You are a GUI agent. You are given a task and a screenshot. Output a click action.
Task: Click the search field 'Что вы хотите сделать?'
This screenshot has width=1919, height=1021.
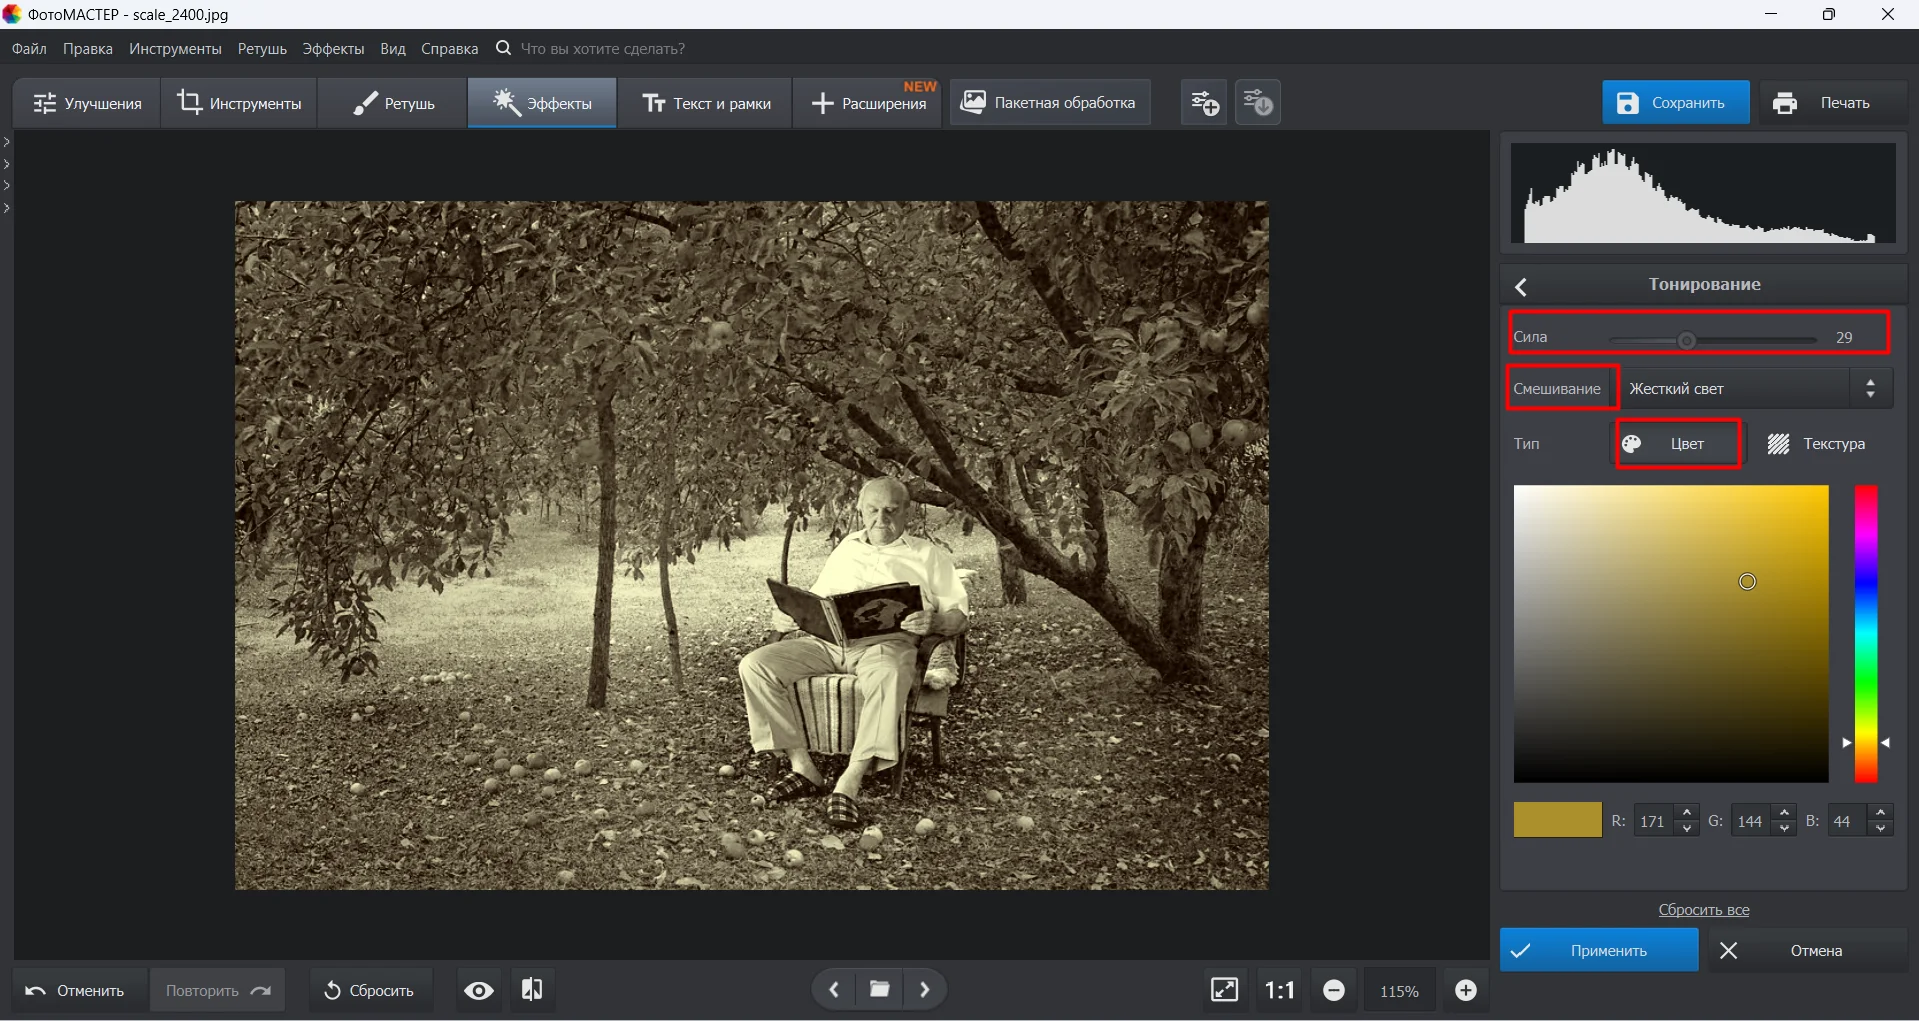point(602,48)
